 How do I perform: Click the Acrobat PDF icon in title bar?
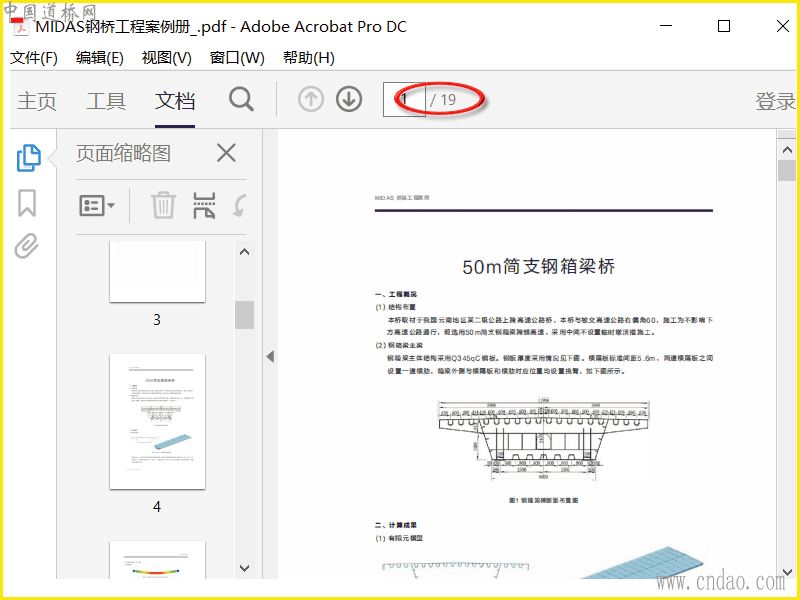20,26
